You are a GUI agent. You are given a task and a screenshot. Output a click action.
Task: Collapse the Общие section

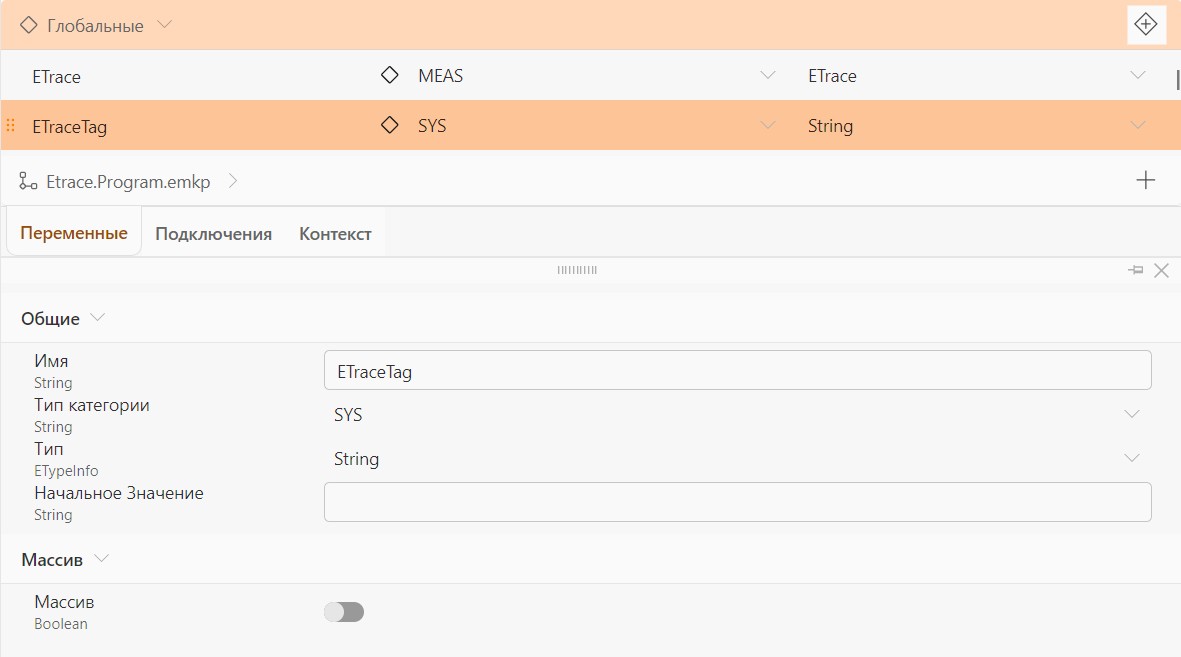98,318
